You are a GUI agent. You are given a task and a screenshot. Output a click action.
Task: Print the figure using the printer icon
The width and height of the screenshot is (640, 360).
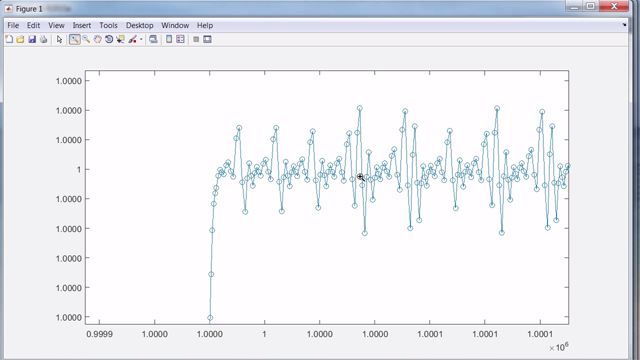click(43, 39)
